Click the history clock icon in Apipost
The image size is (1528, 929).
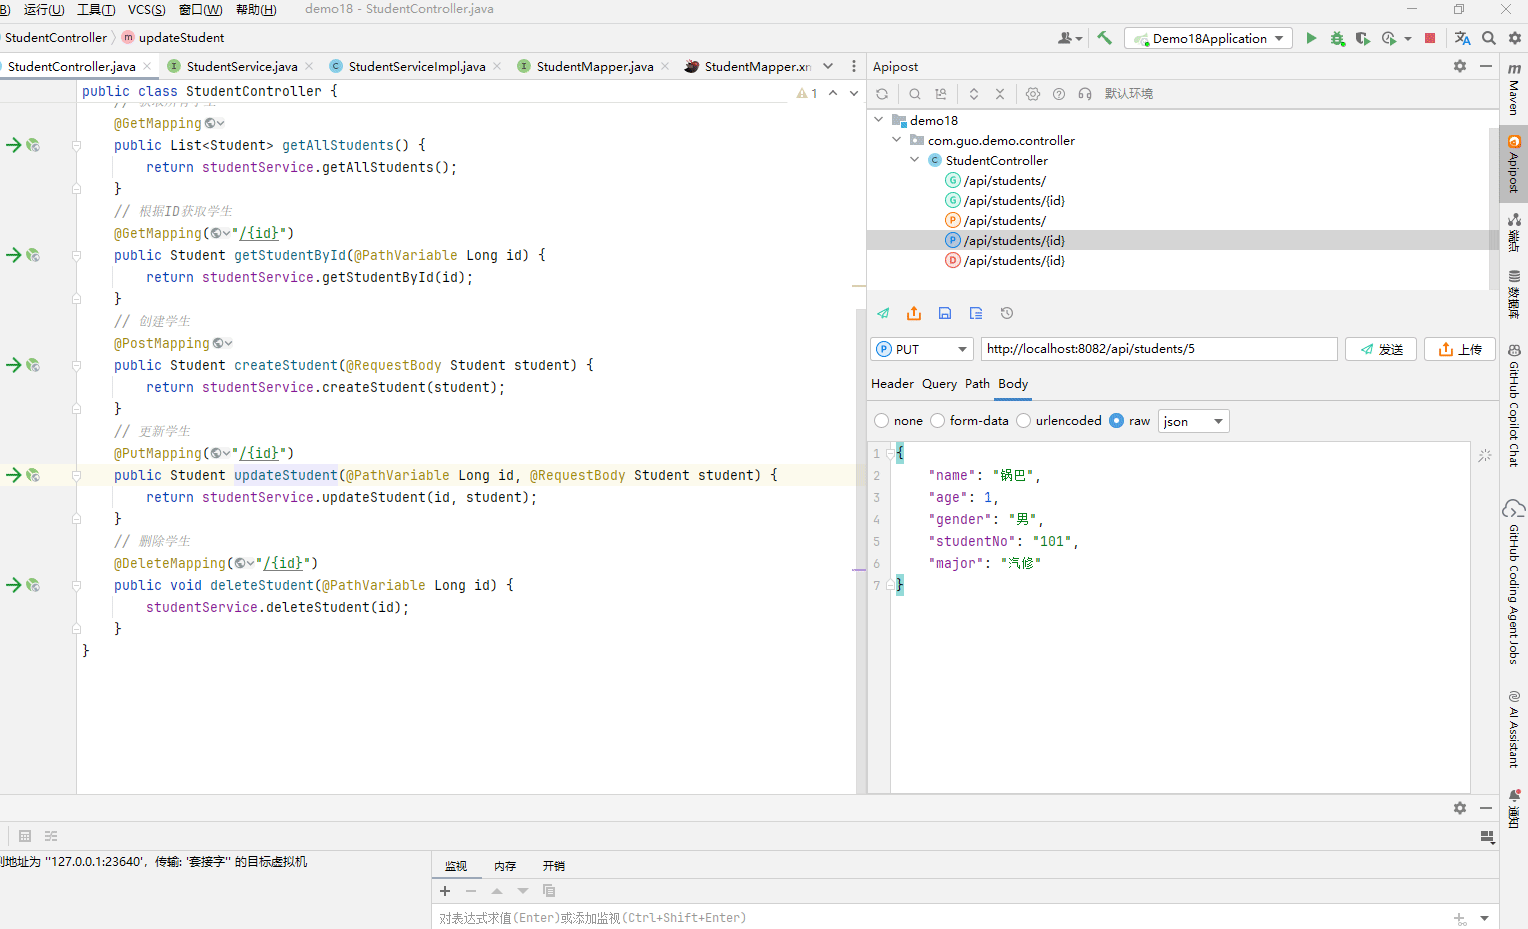coord(1007,313)
